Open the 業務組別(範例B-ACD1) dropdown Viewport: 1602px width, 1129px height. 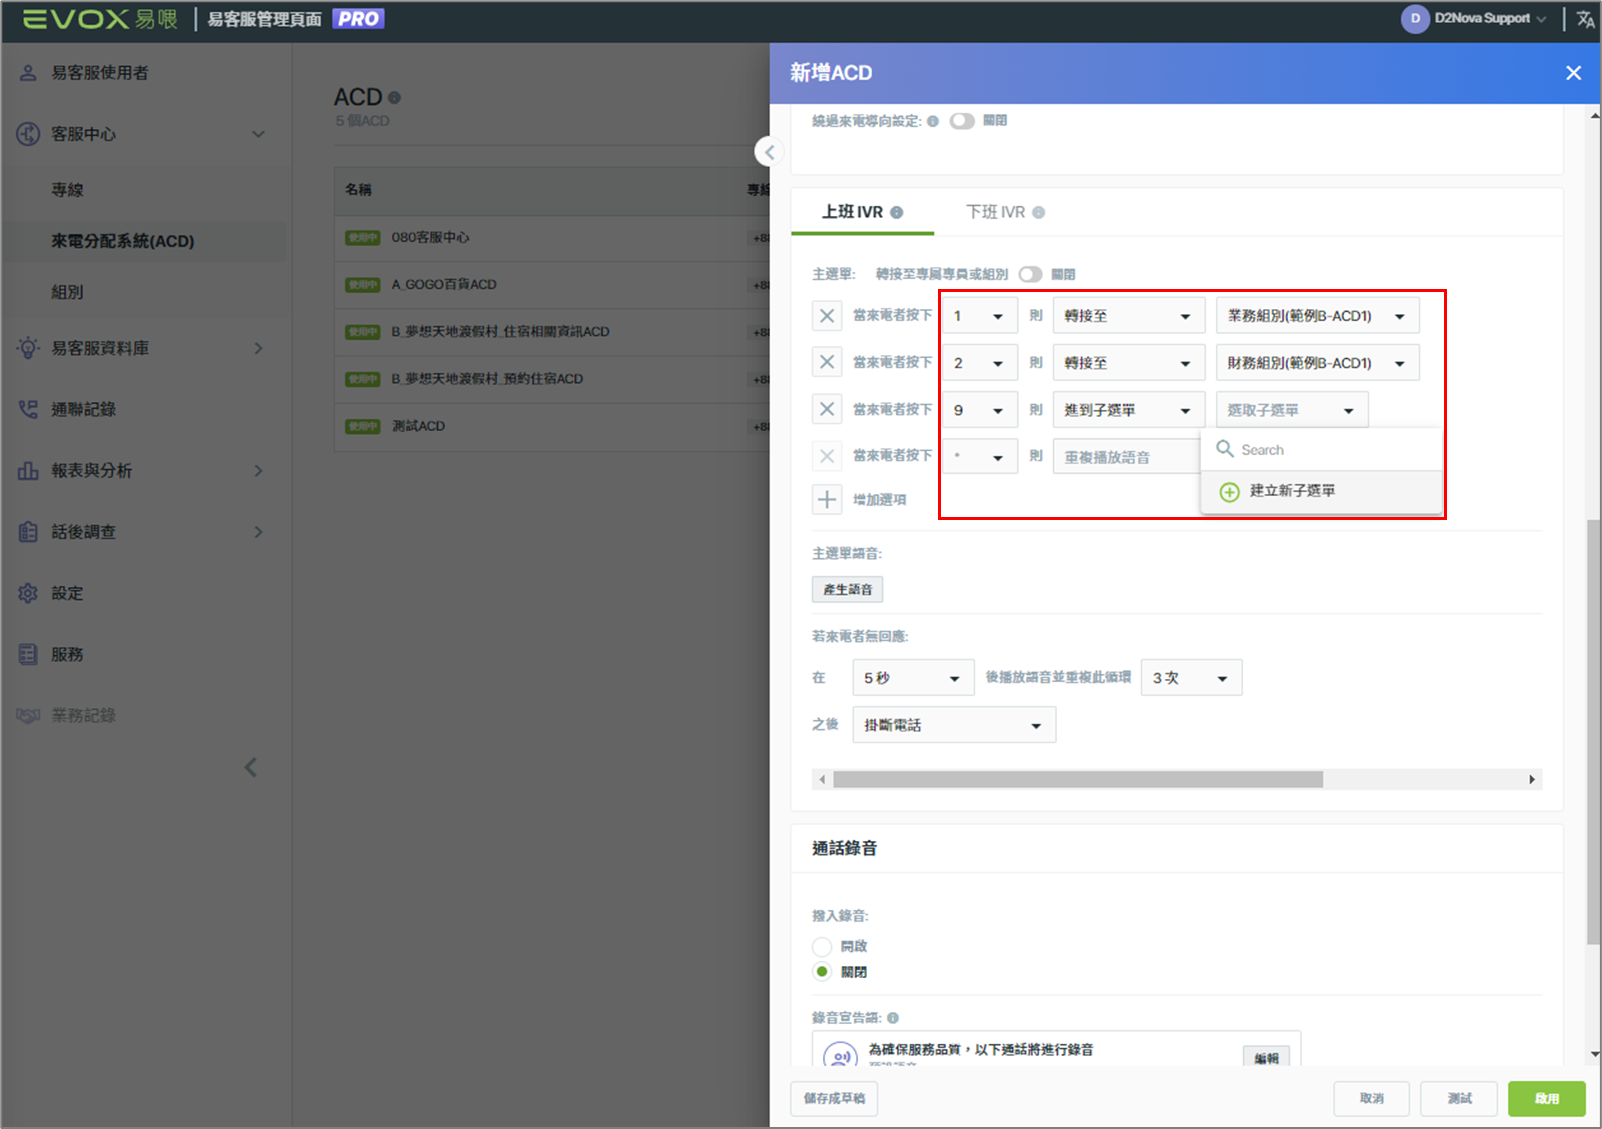1317,316
